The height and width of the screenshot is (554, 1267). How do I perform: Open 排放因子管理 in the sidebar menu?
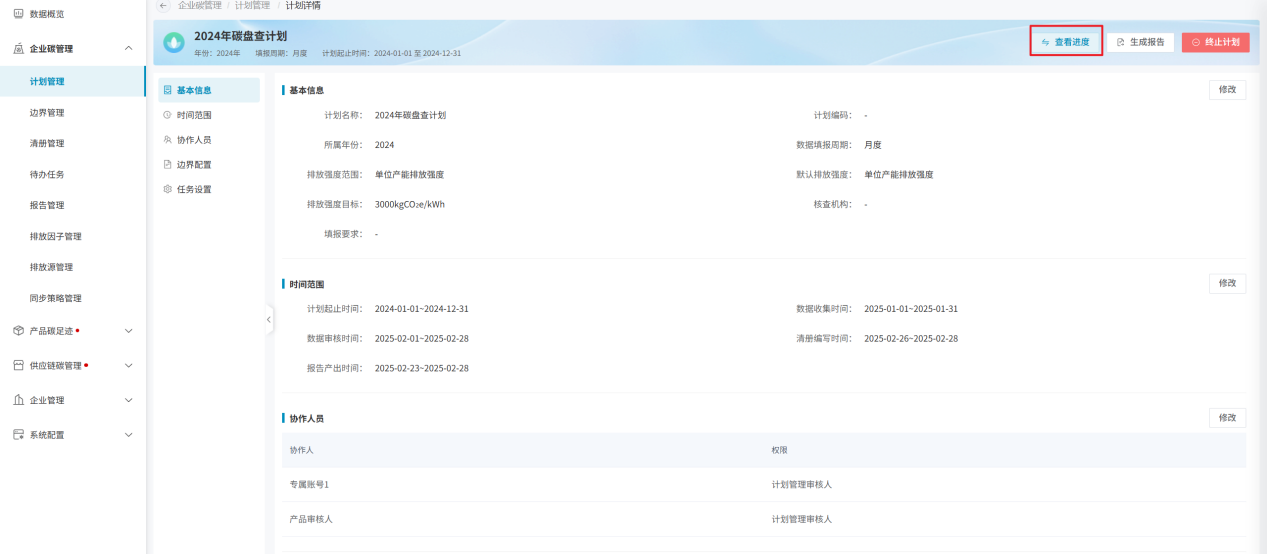click(x=56, y=237)
